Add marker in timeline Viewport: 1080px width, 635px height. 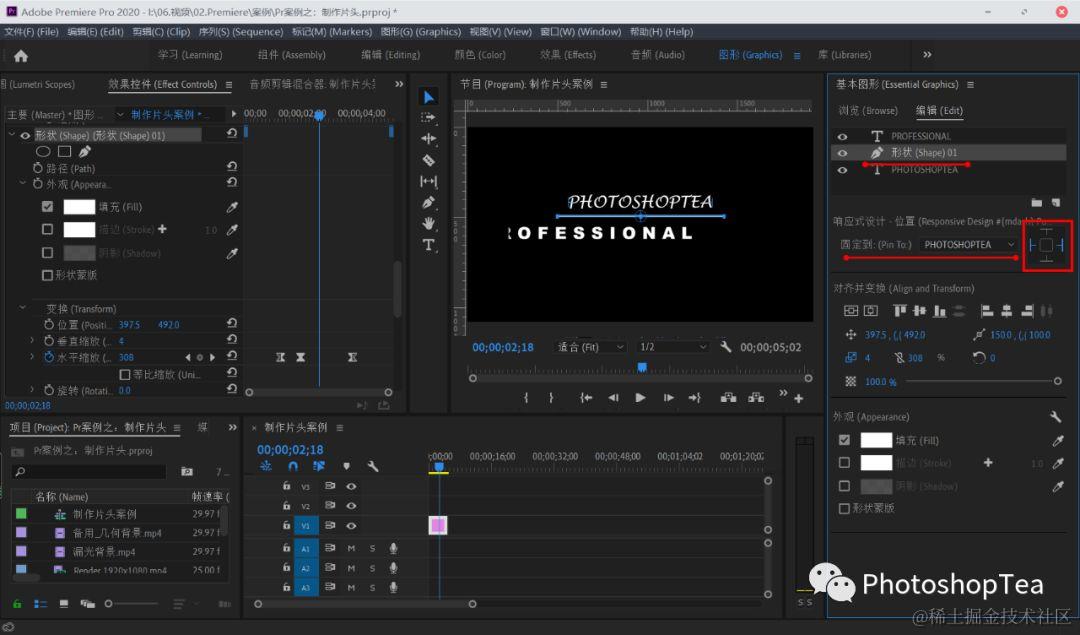tap(346, 466)
